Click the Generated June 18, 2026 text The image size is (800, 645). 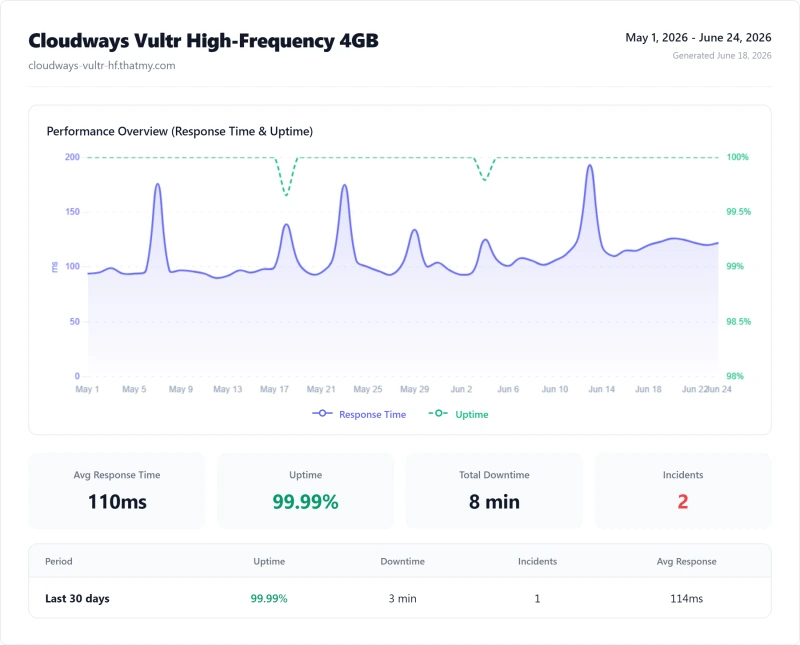tap(721, 56)
